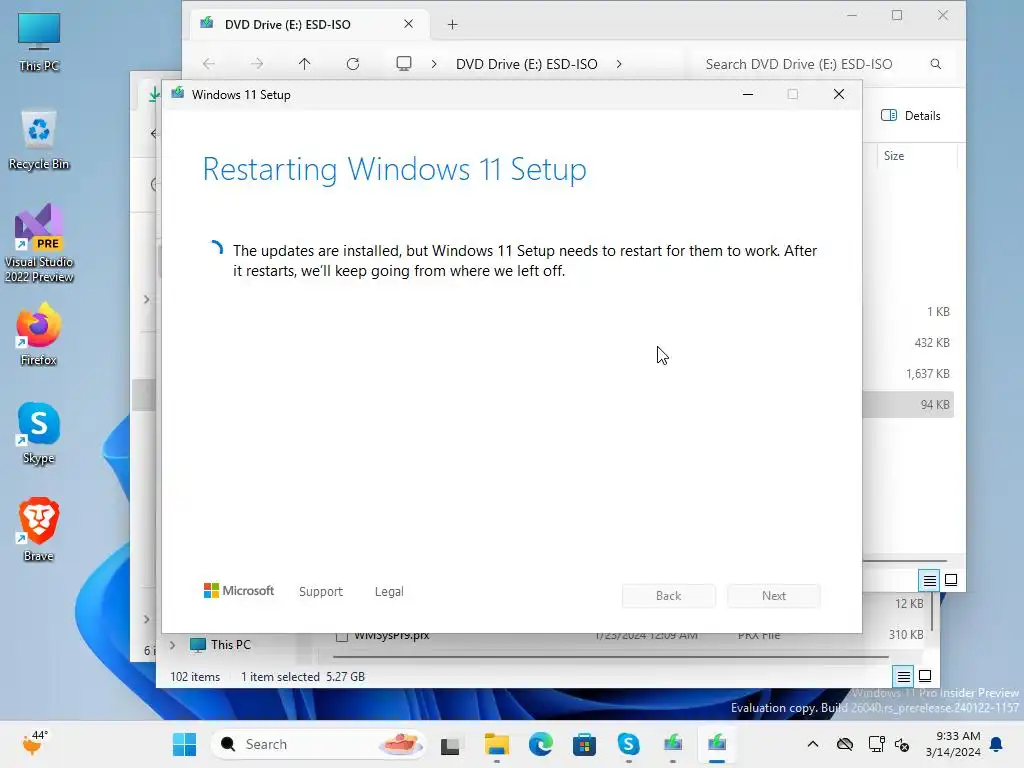This screenshot has height=768, width=1024.
Task: Open This PC desktop icon
Action: click(x=39, y=41)
